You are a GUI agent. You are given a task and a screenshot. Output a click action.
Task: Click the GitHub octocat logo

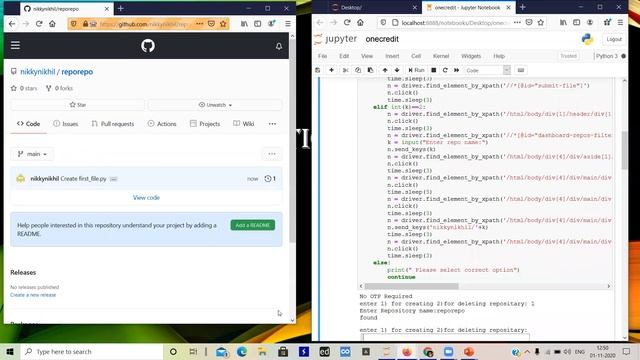point(148,46)
